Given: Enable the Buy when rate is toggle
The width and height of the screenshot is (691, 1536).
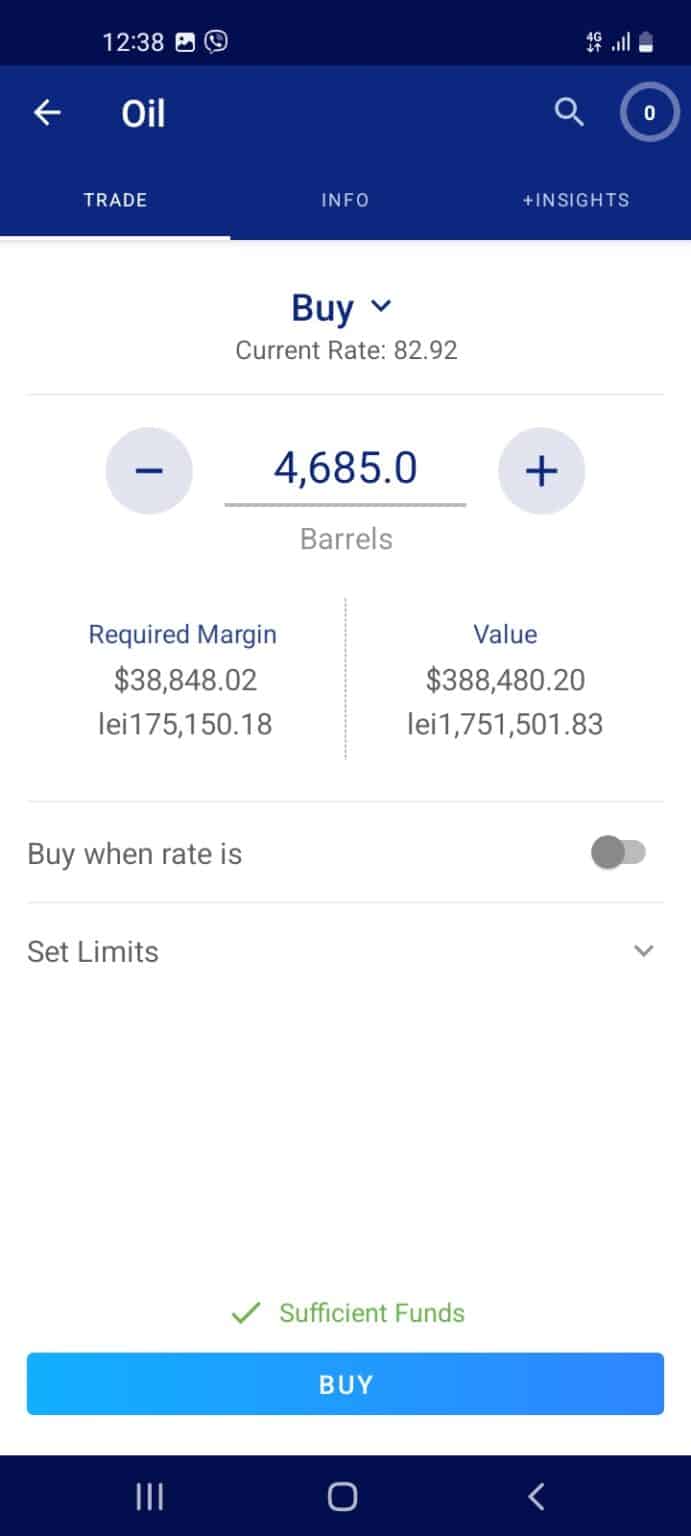Looking at the screenshot, I should point(617,852).
